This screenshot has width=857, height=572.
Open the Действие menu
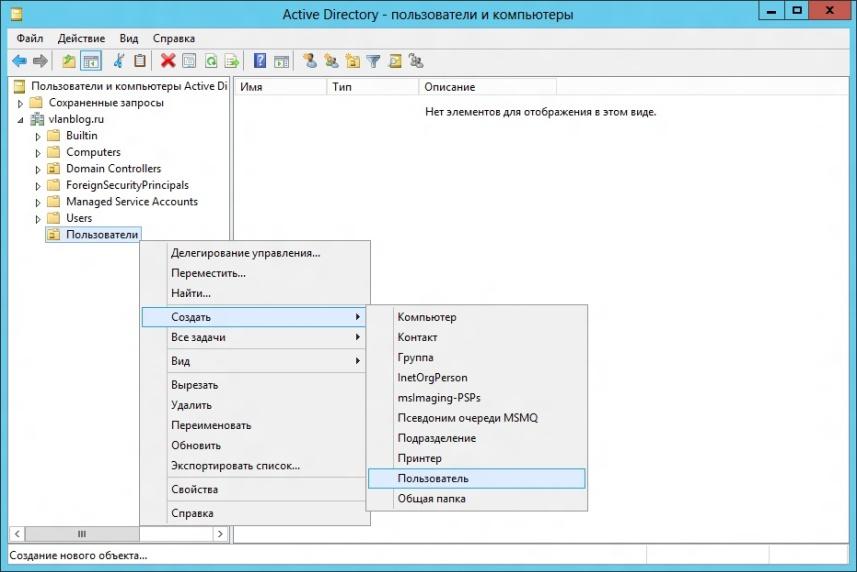[81, 39]
